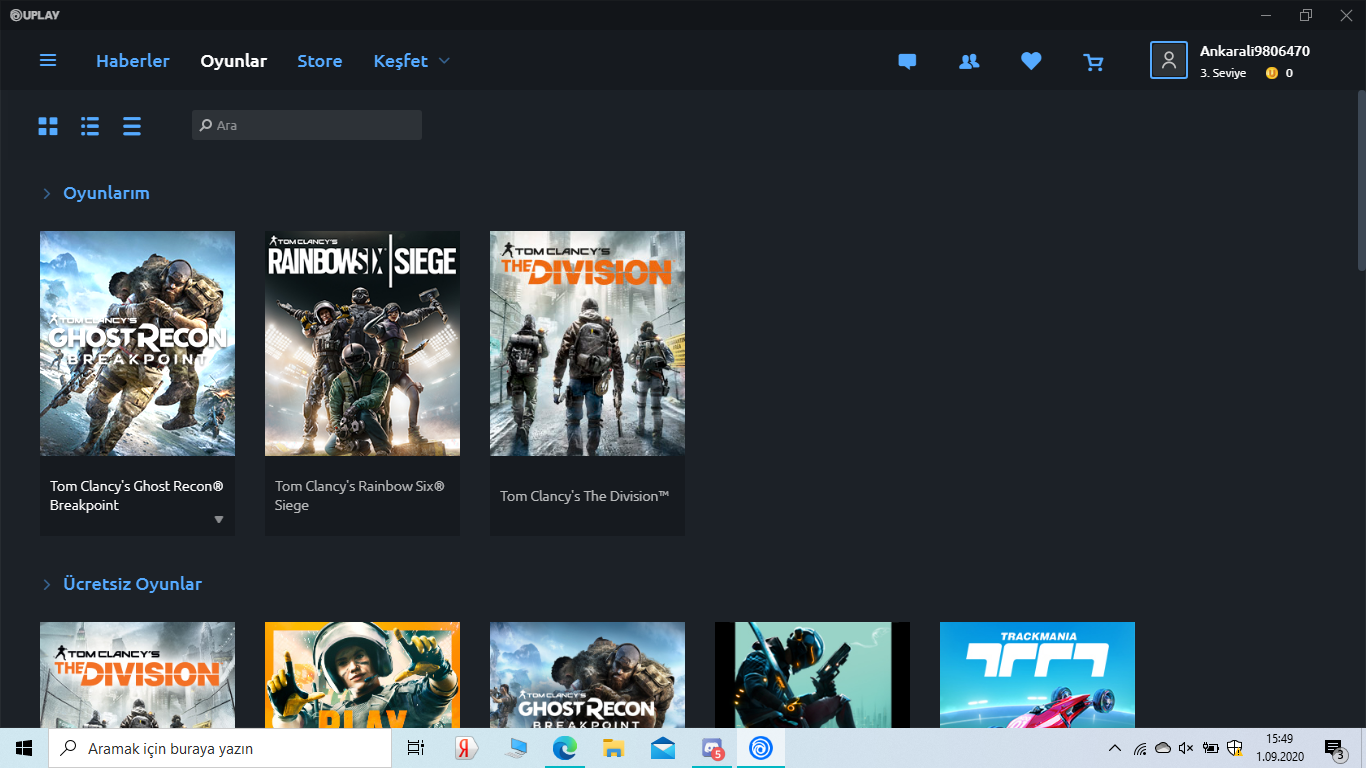Collapse the Ücretsiz Oyunlar section
This screenshot has width=1366, height=768.
[46, 584]
